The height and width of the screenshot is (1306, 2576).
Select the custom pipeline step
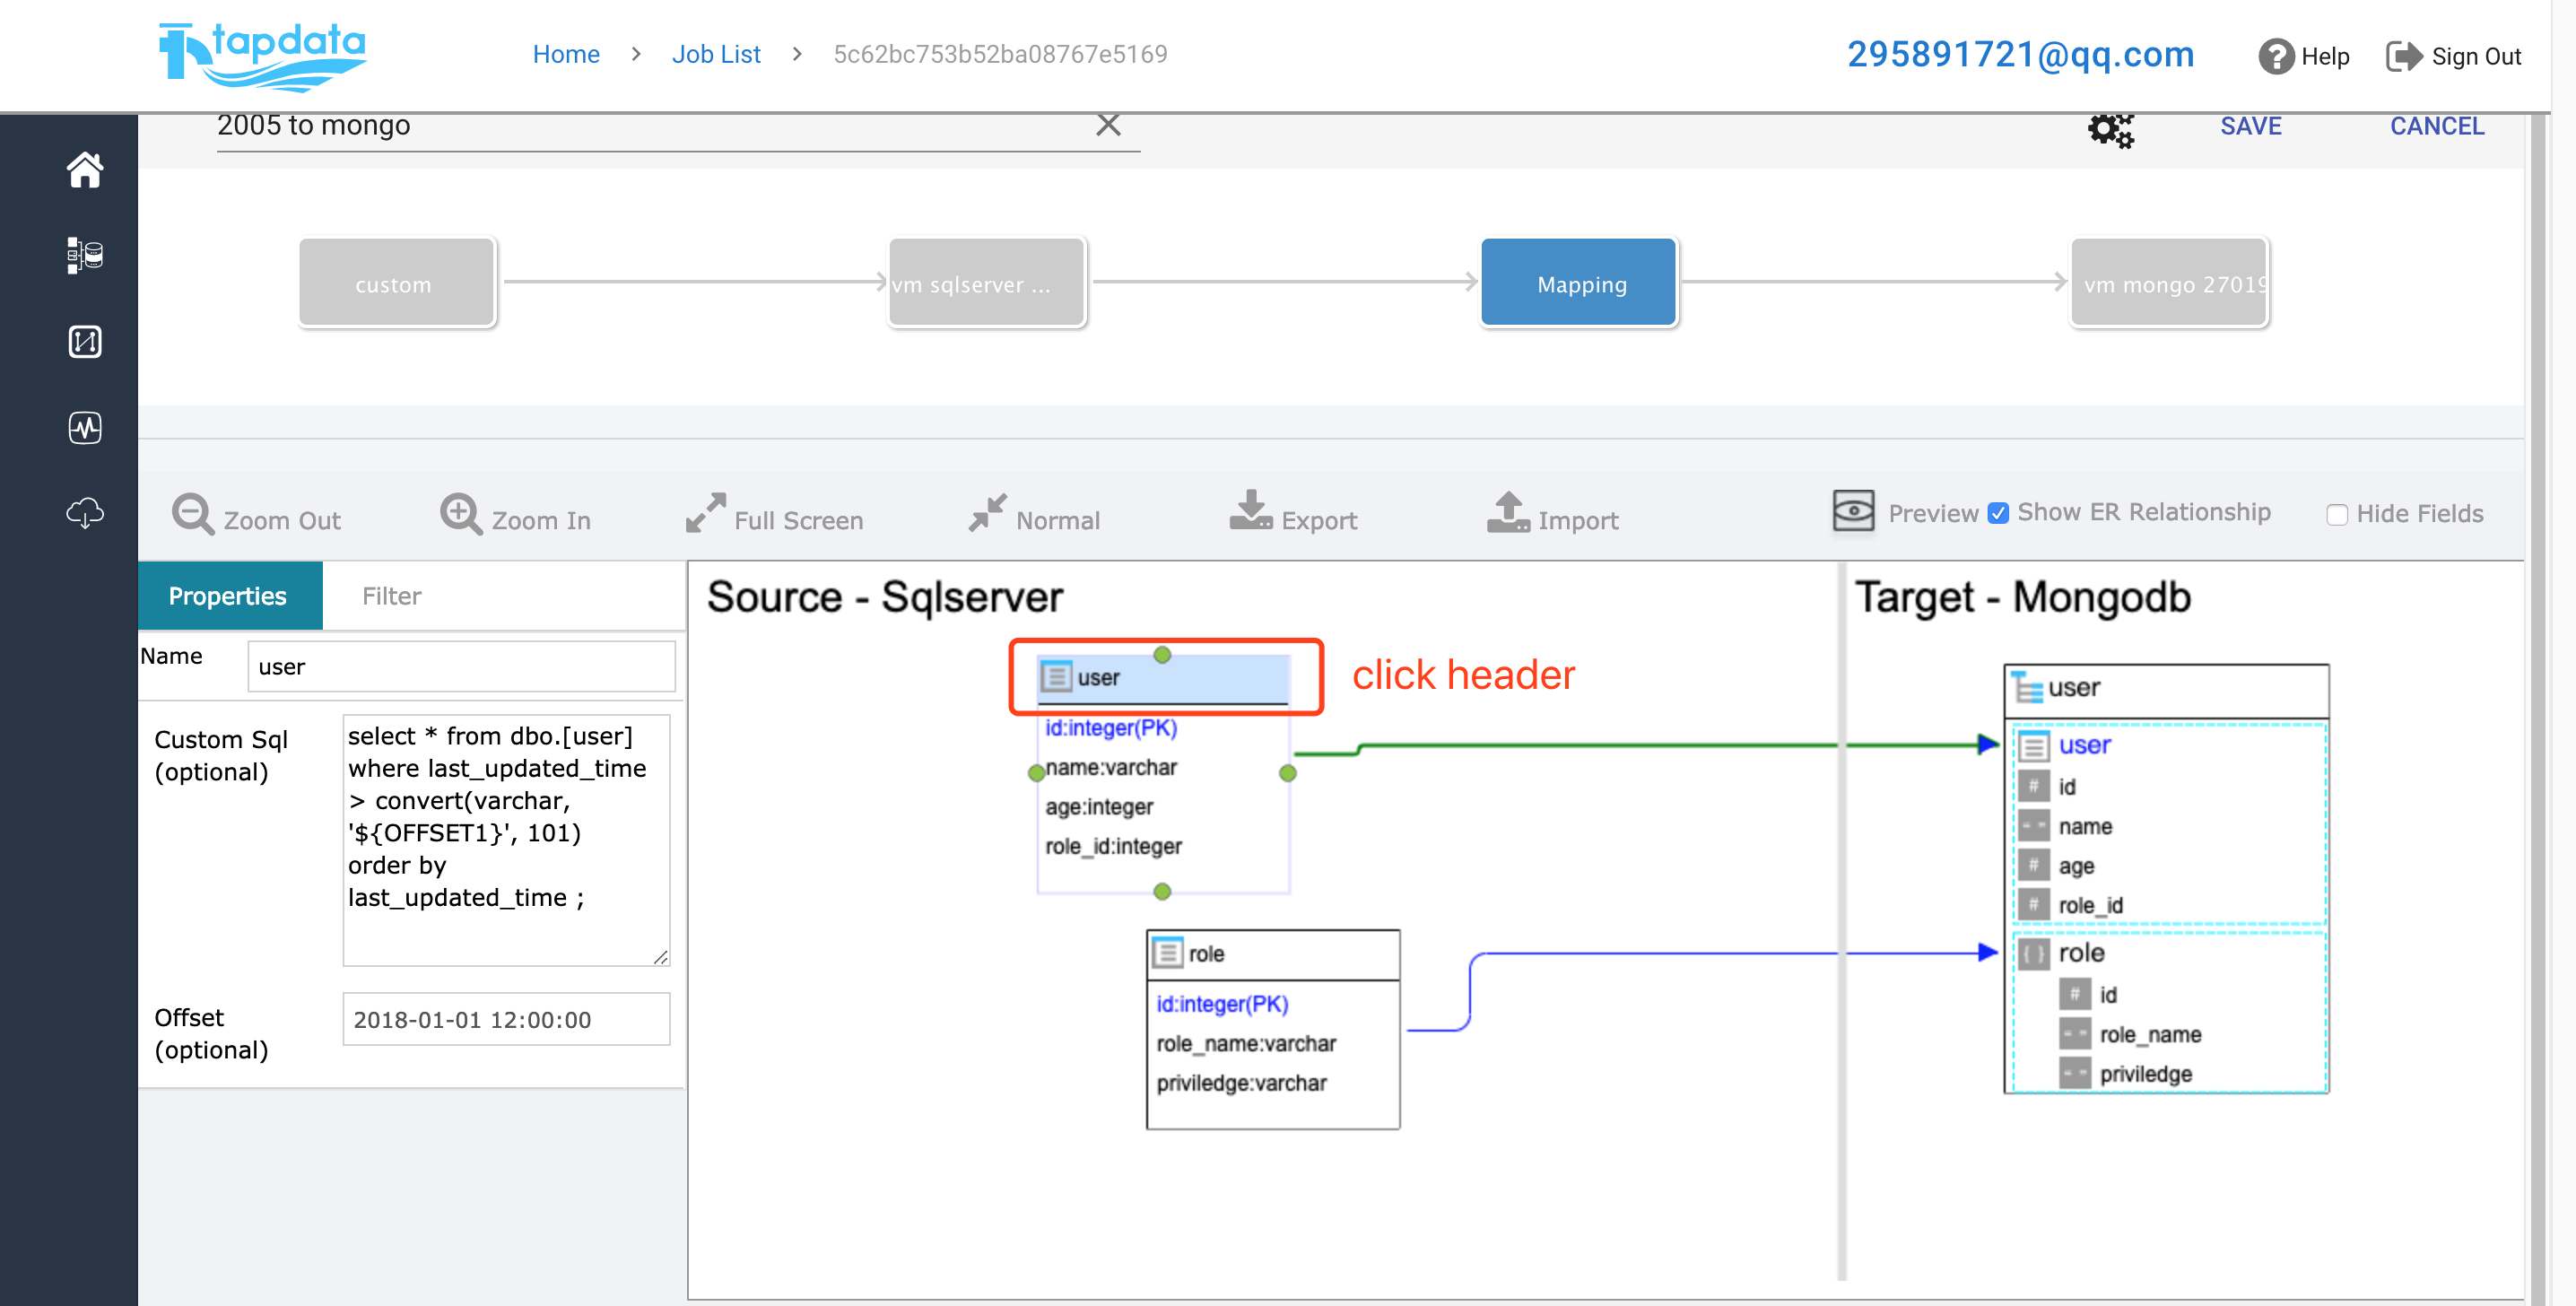[397, 283]
